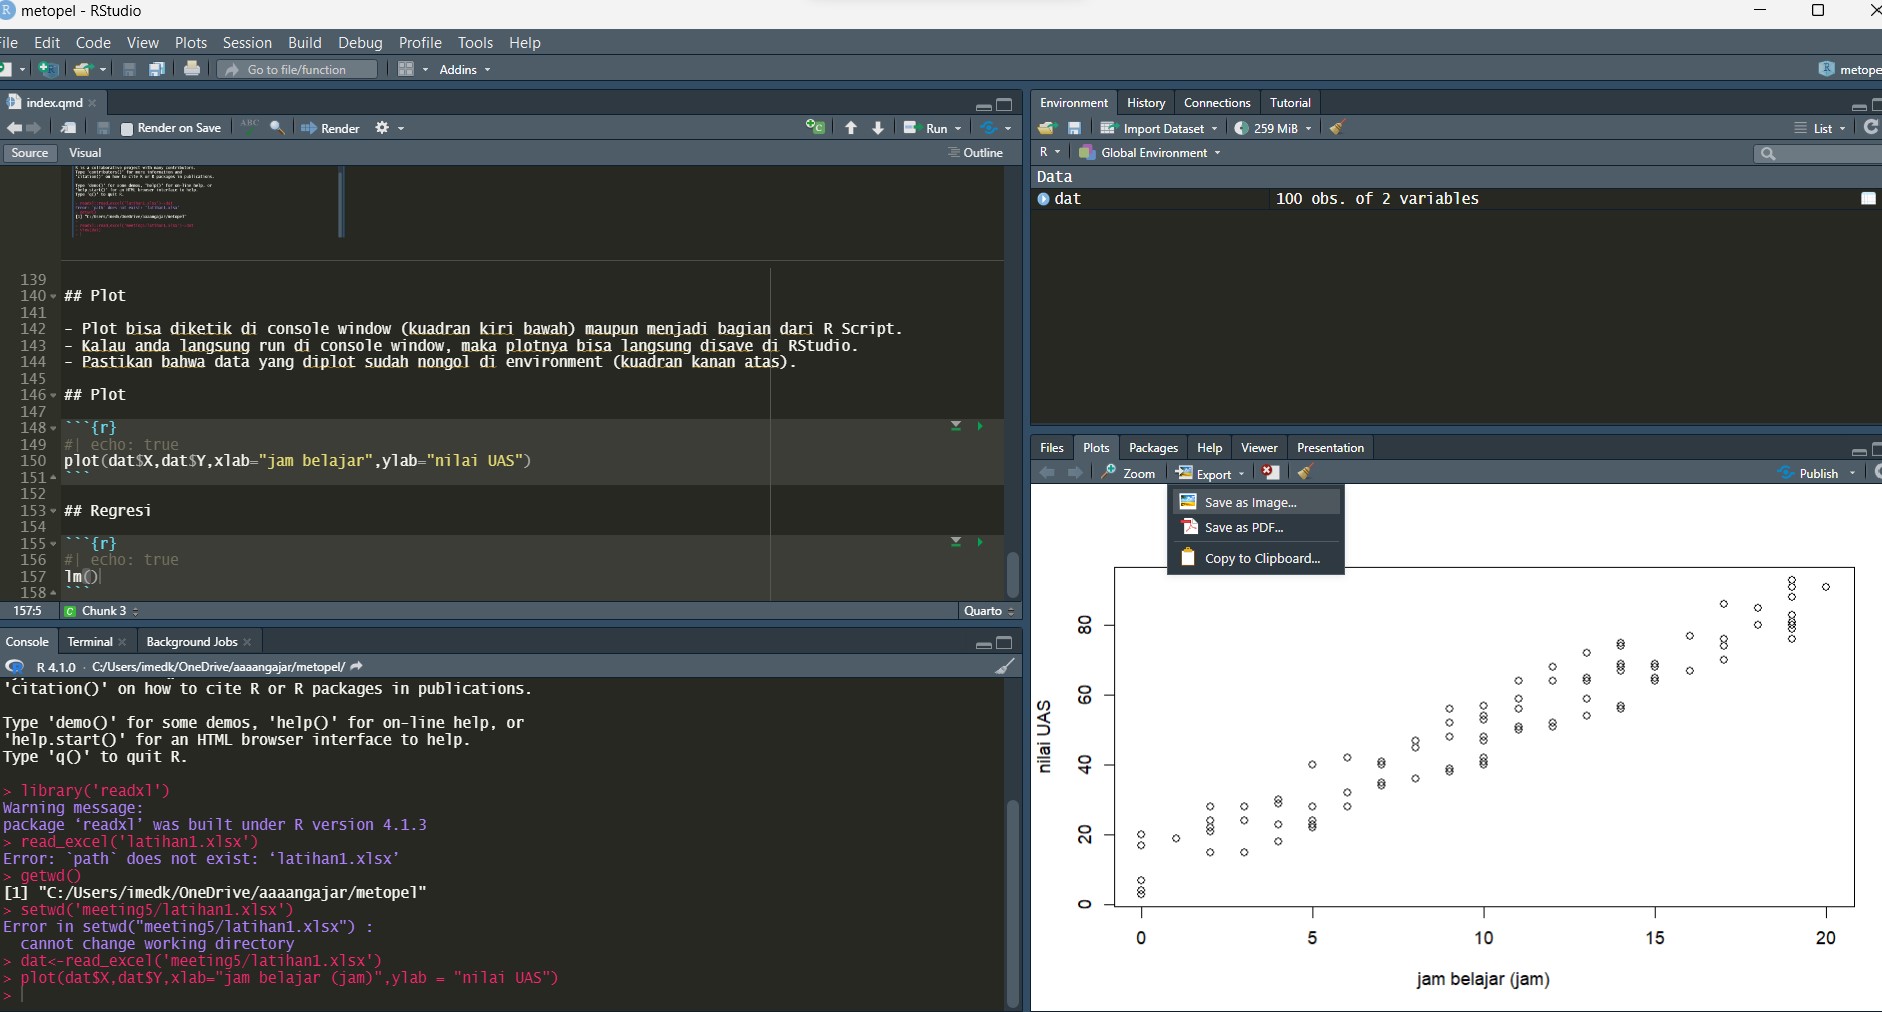Open the Render settings gear icon
This screenshot has width=1882, height=1012.
(x=383, y=128)
